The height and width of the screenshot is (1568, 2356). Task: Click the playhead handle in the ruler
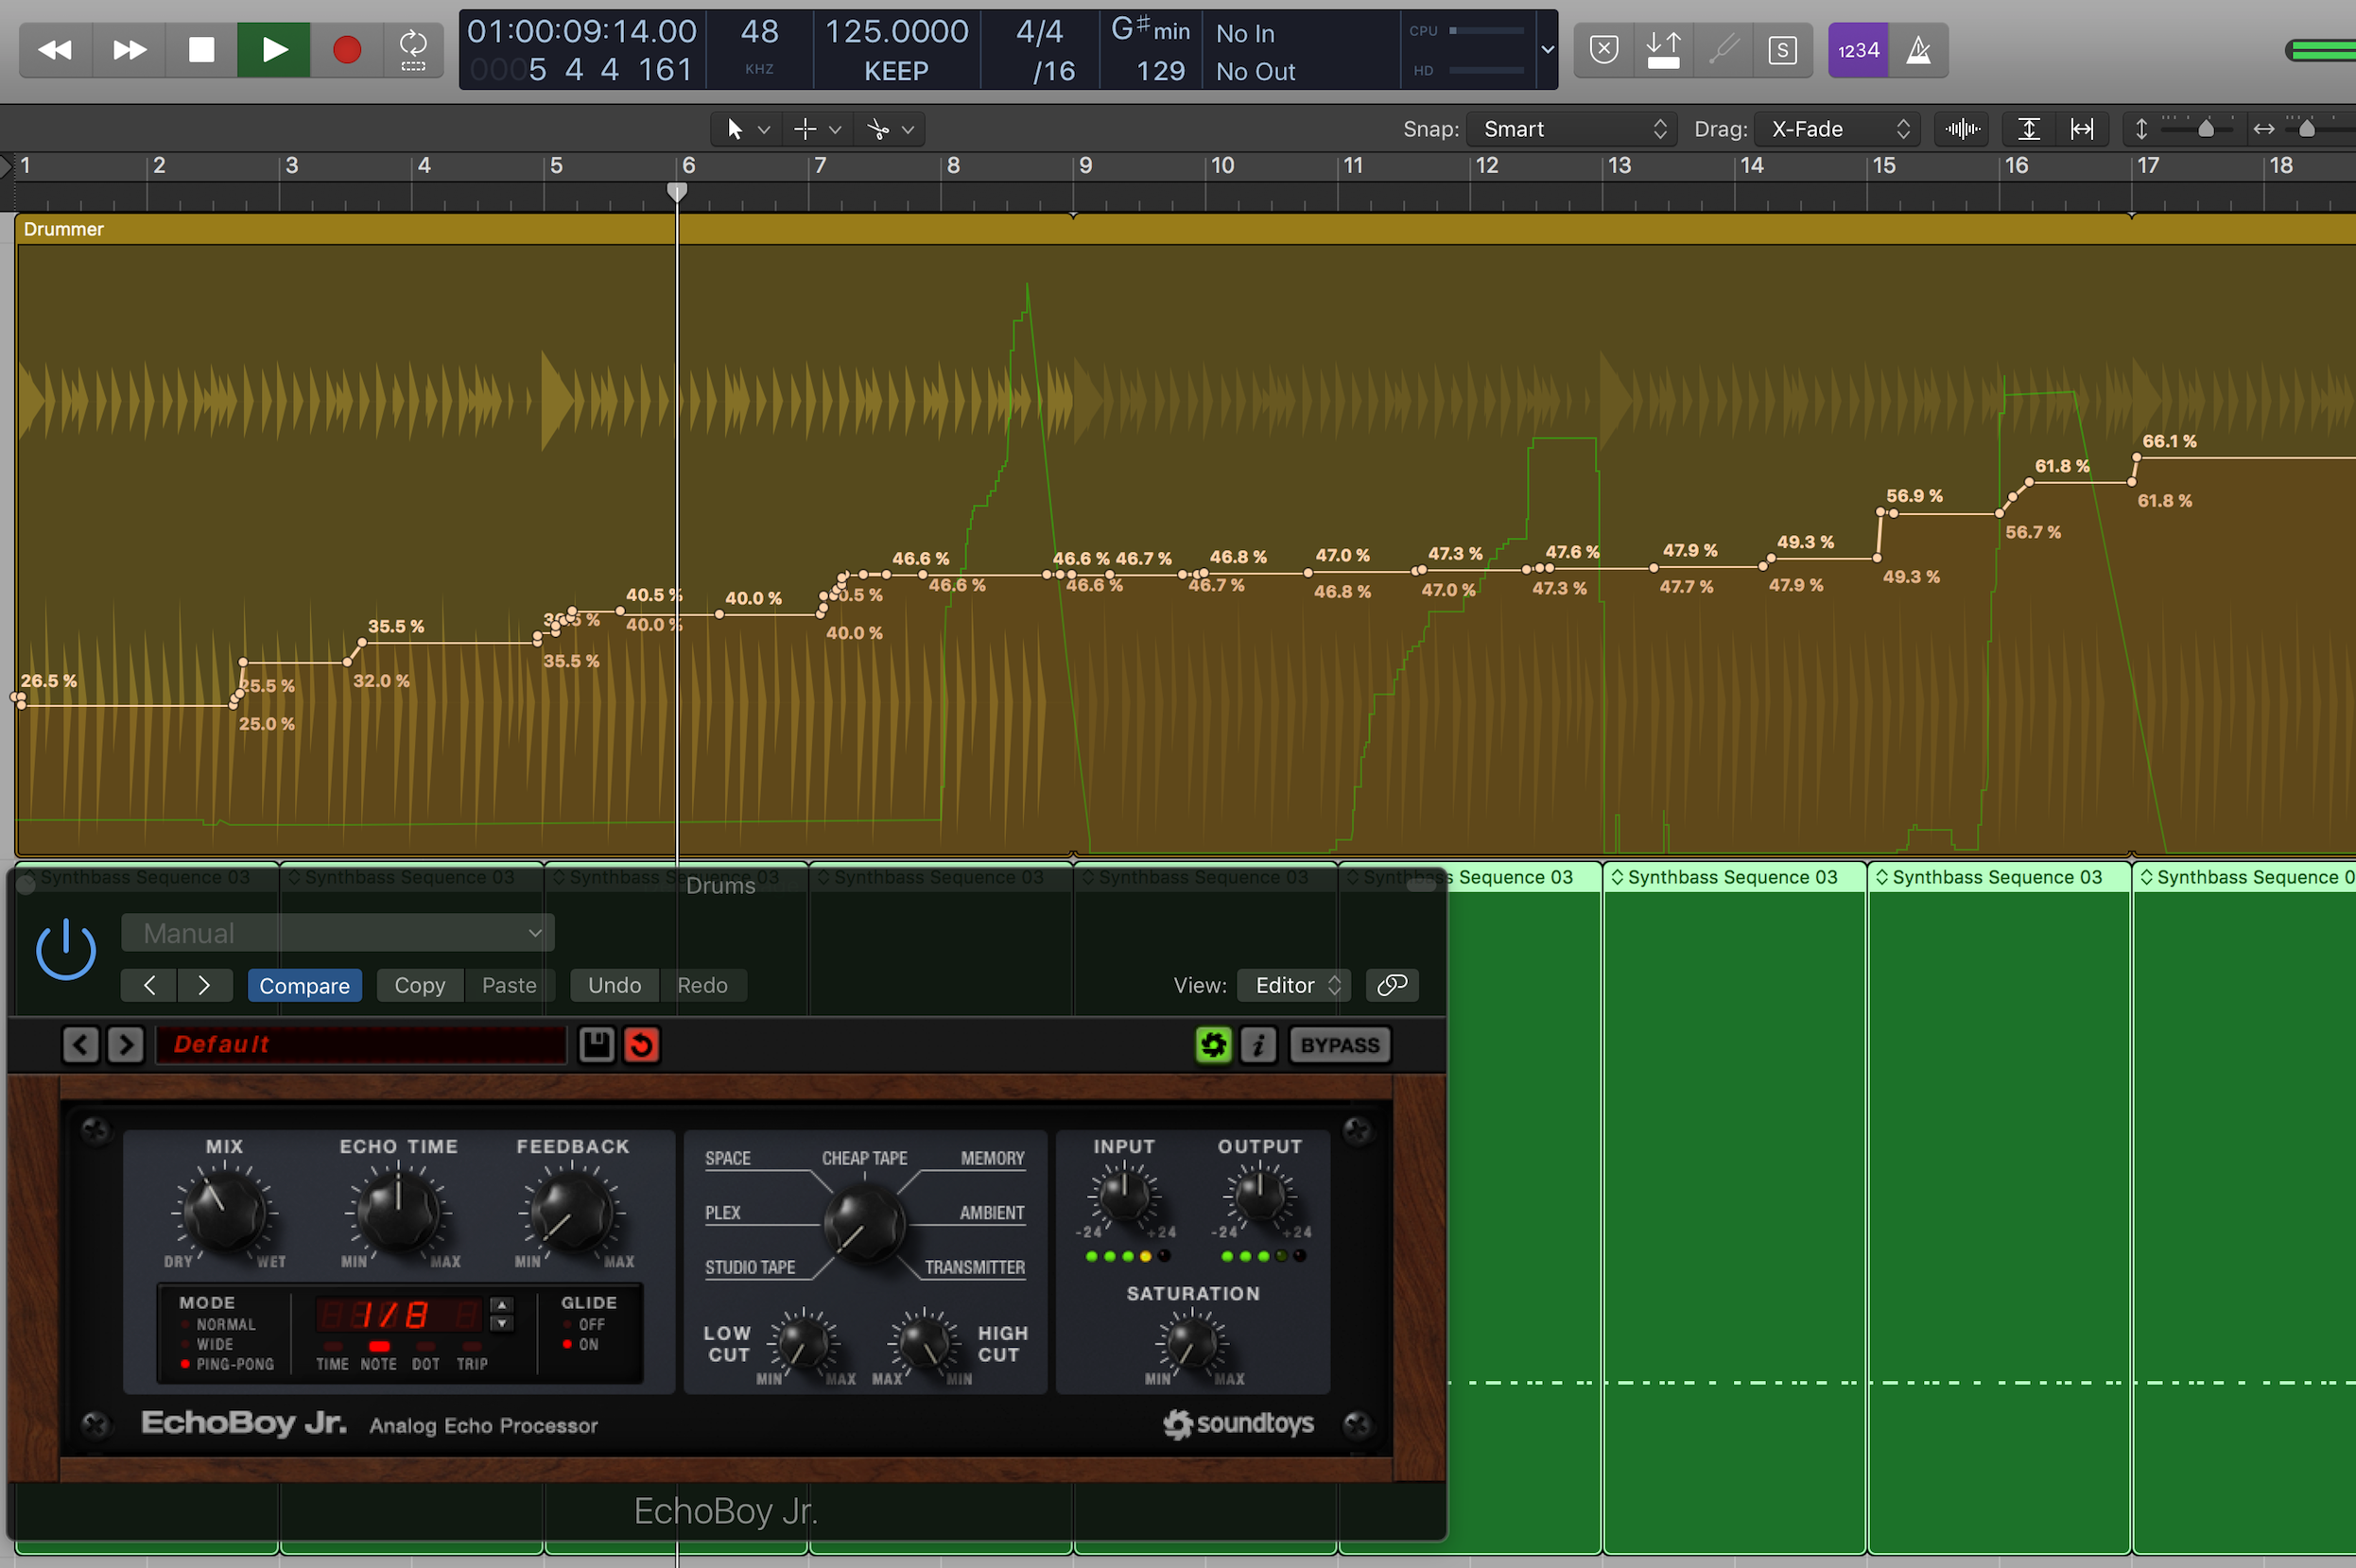677,192
